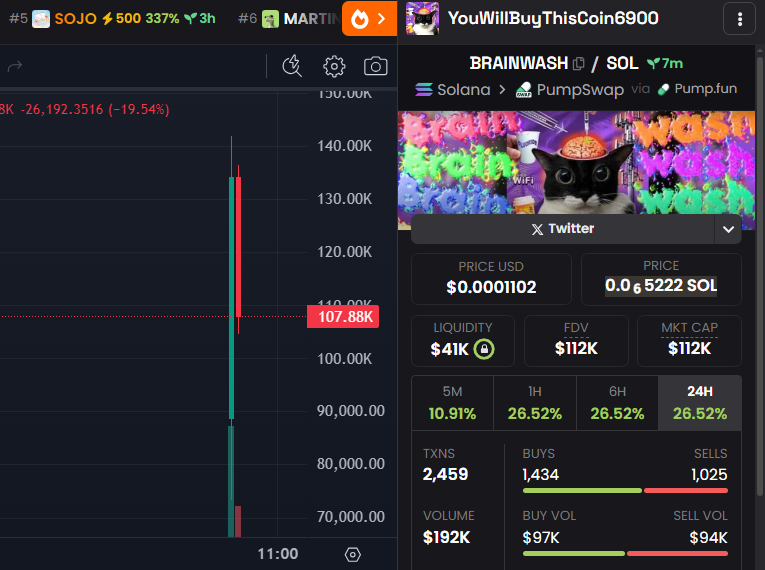Image resolution: width=765 pixels, height=570 pixels.
Task: Click the Pump.fun pill icon
Action: point(664,89)
